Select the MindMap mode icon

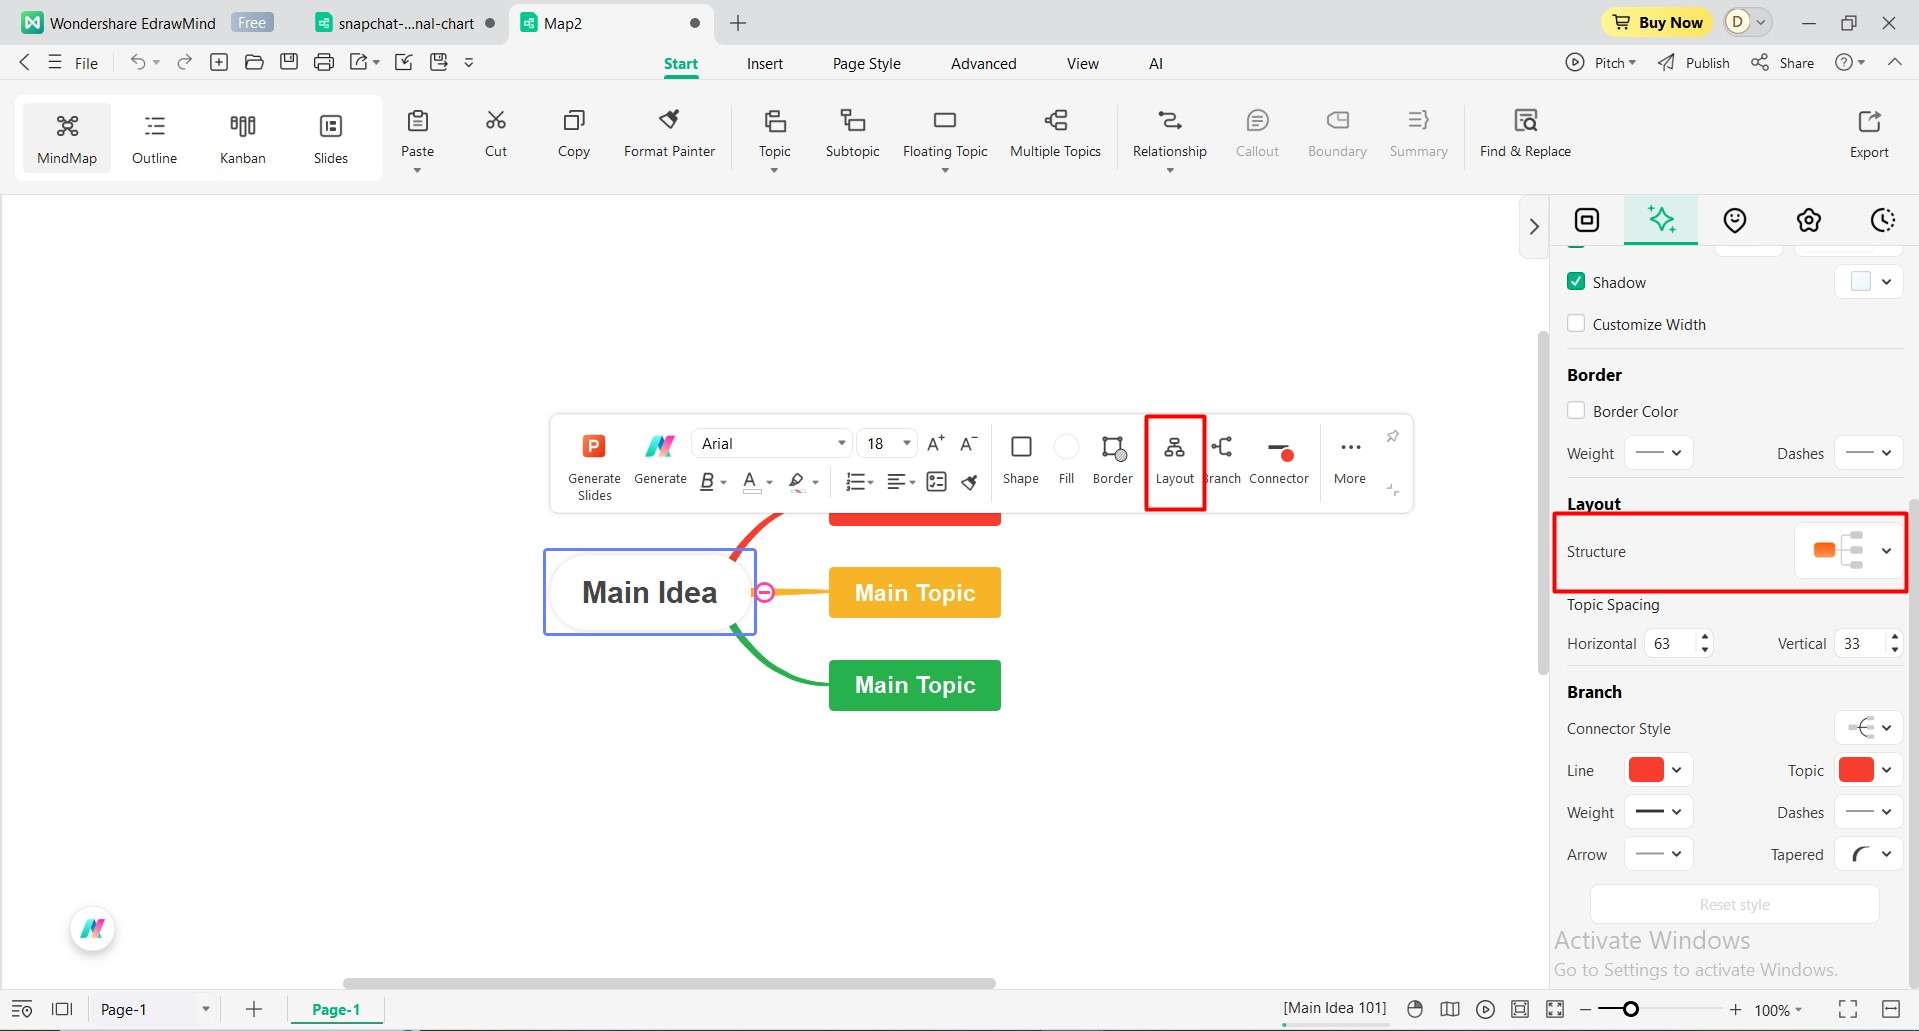pyautogui.click(x=66, y=137)
